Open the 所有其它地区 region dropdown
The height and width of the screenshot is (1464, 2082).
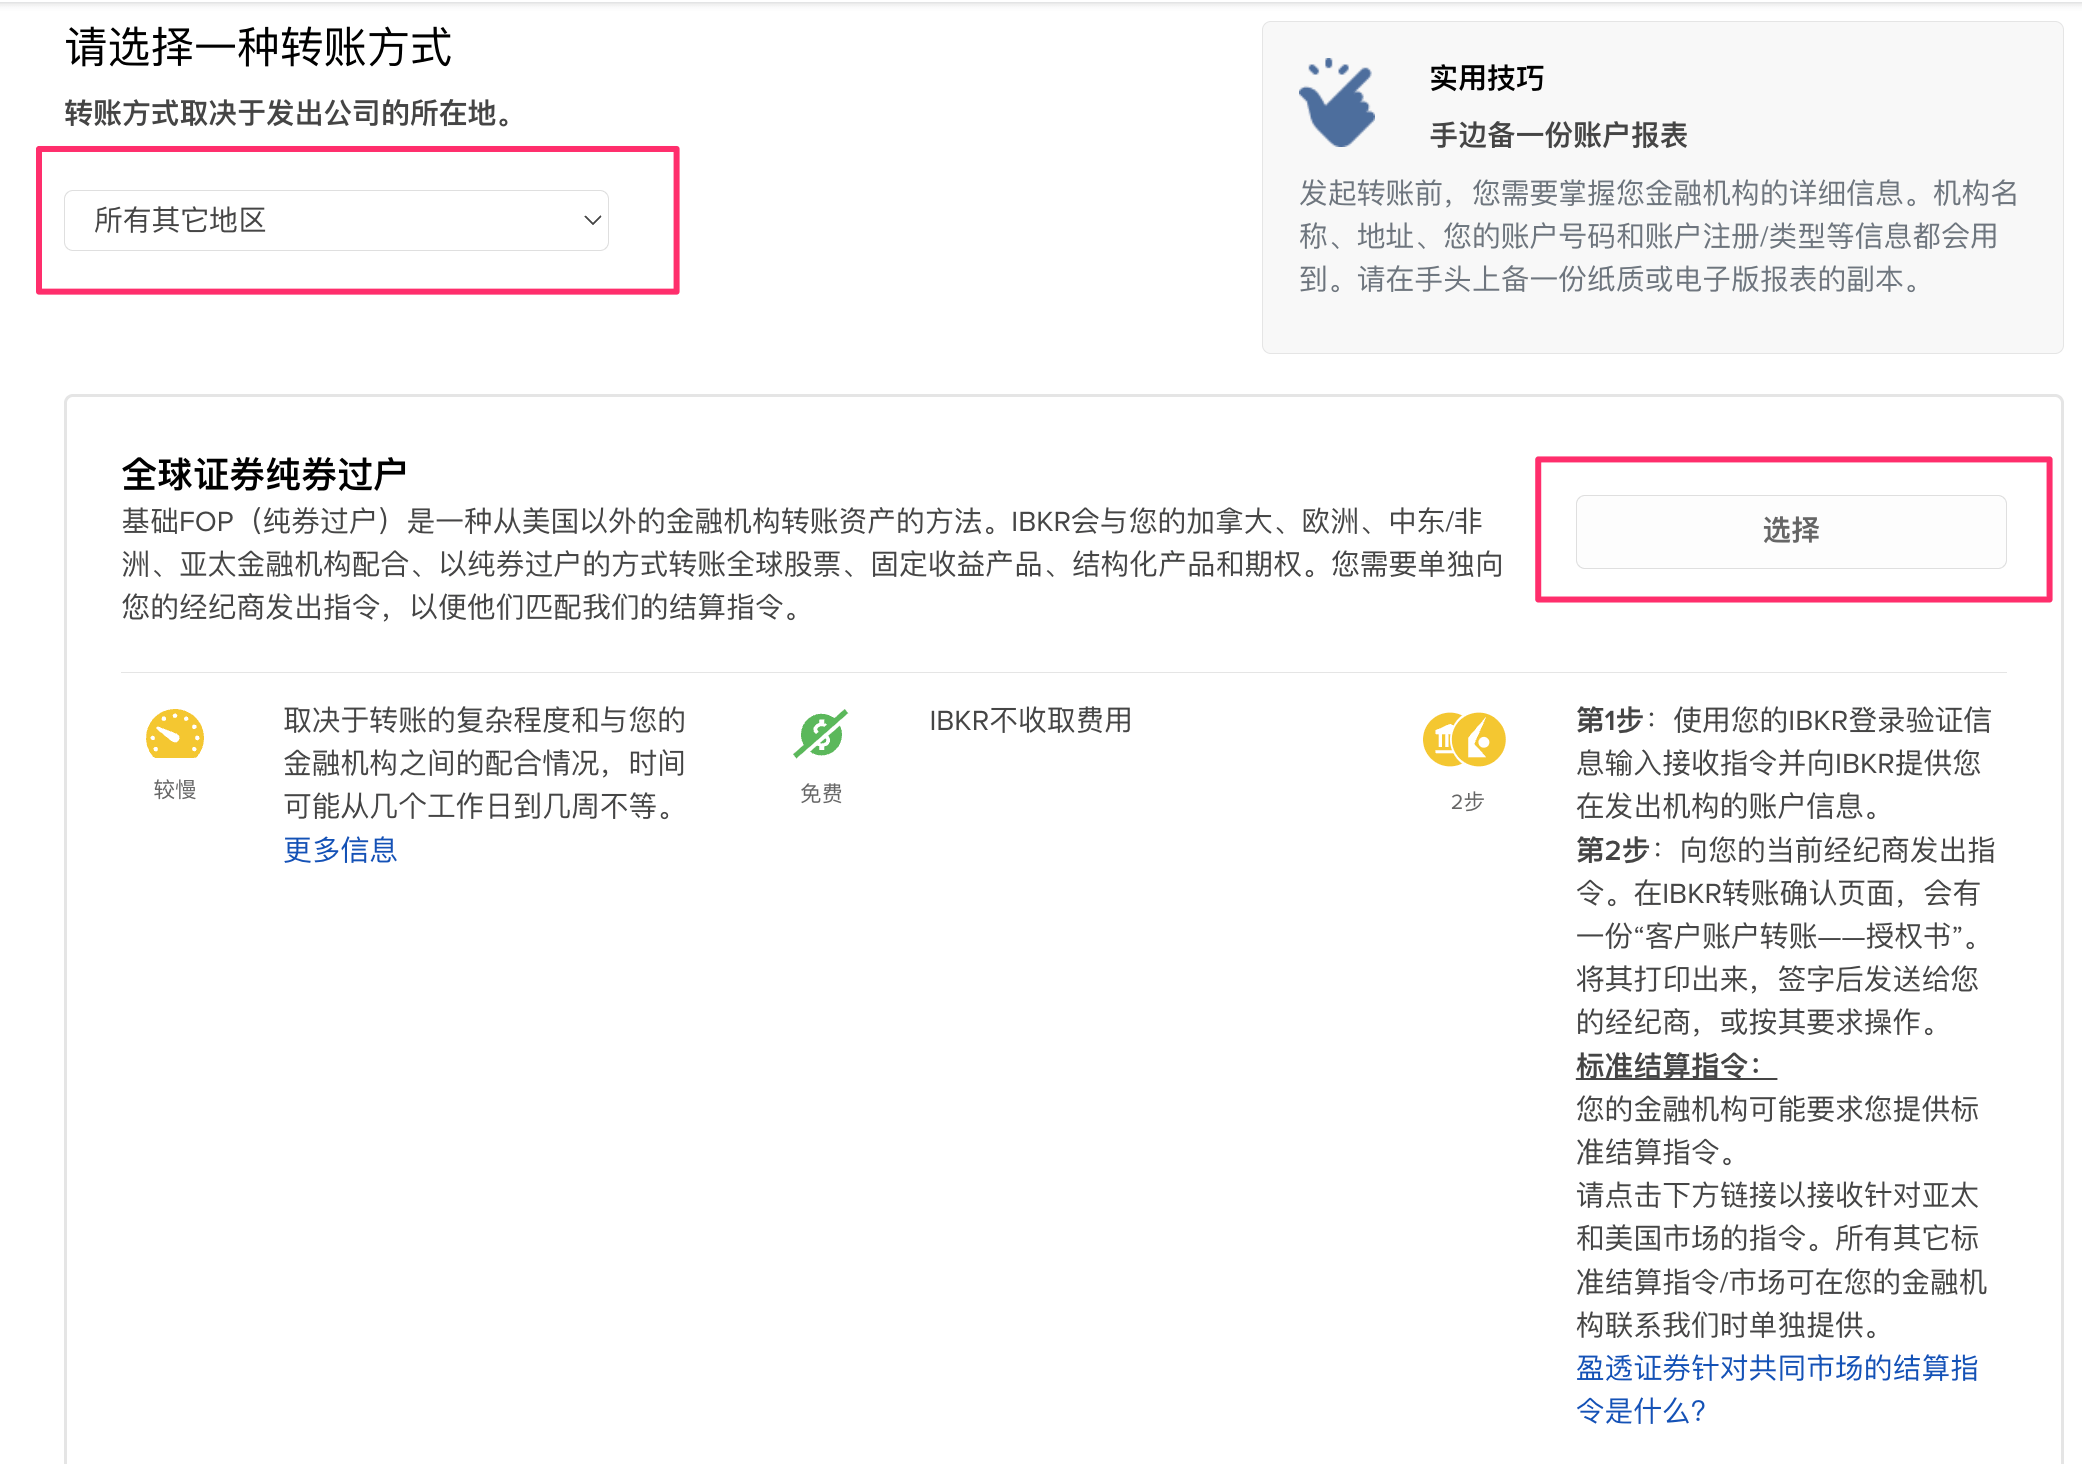click(336, 220)
